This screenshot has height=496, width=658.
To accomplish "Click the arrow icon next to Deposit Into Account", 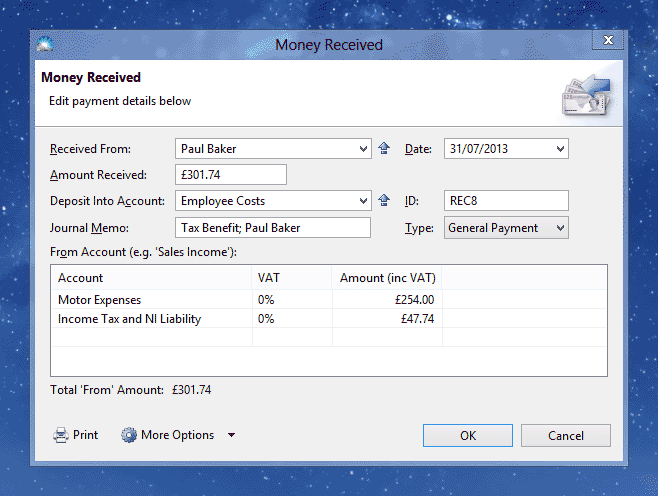I will tap(384, 200).
